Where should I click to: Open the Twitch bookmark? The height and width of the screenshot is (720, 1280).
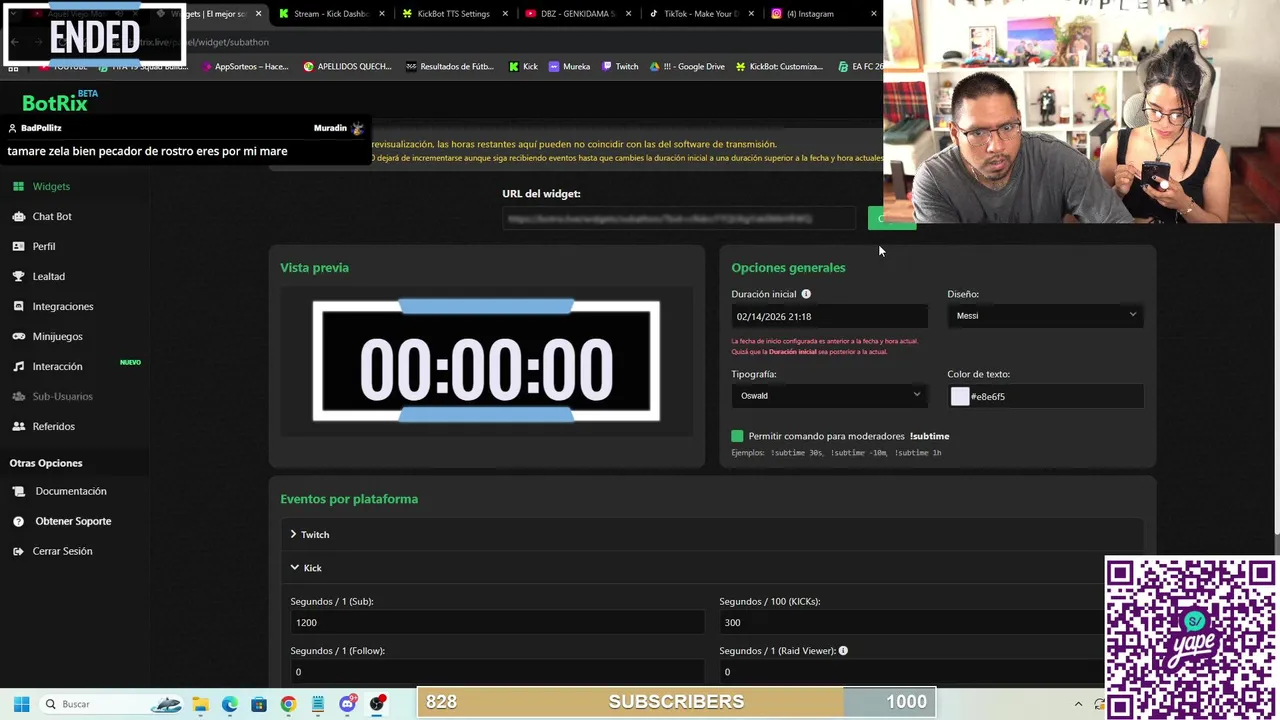[x=620, y=66]
